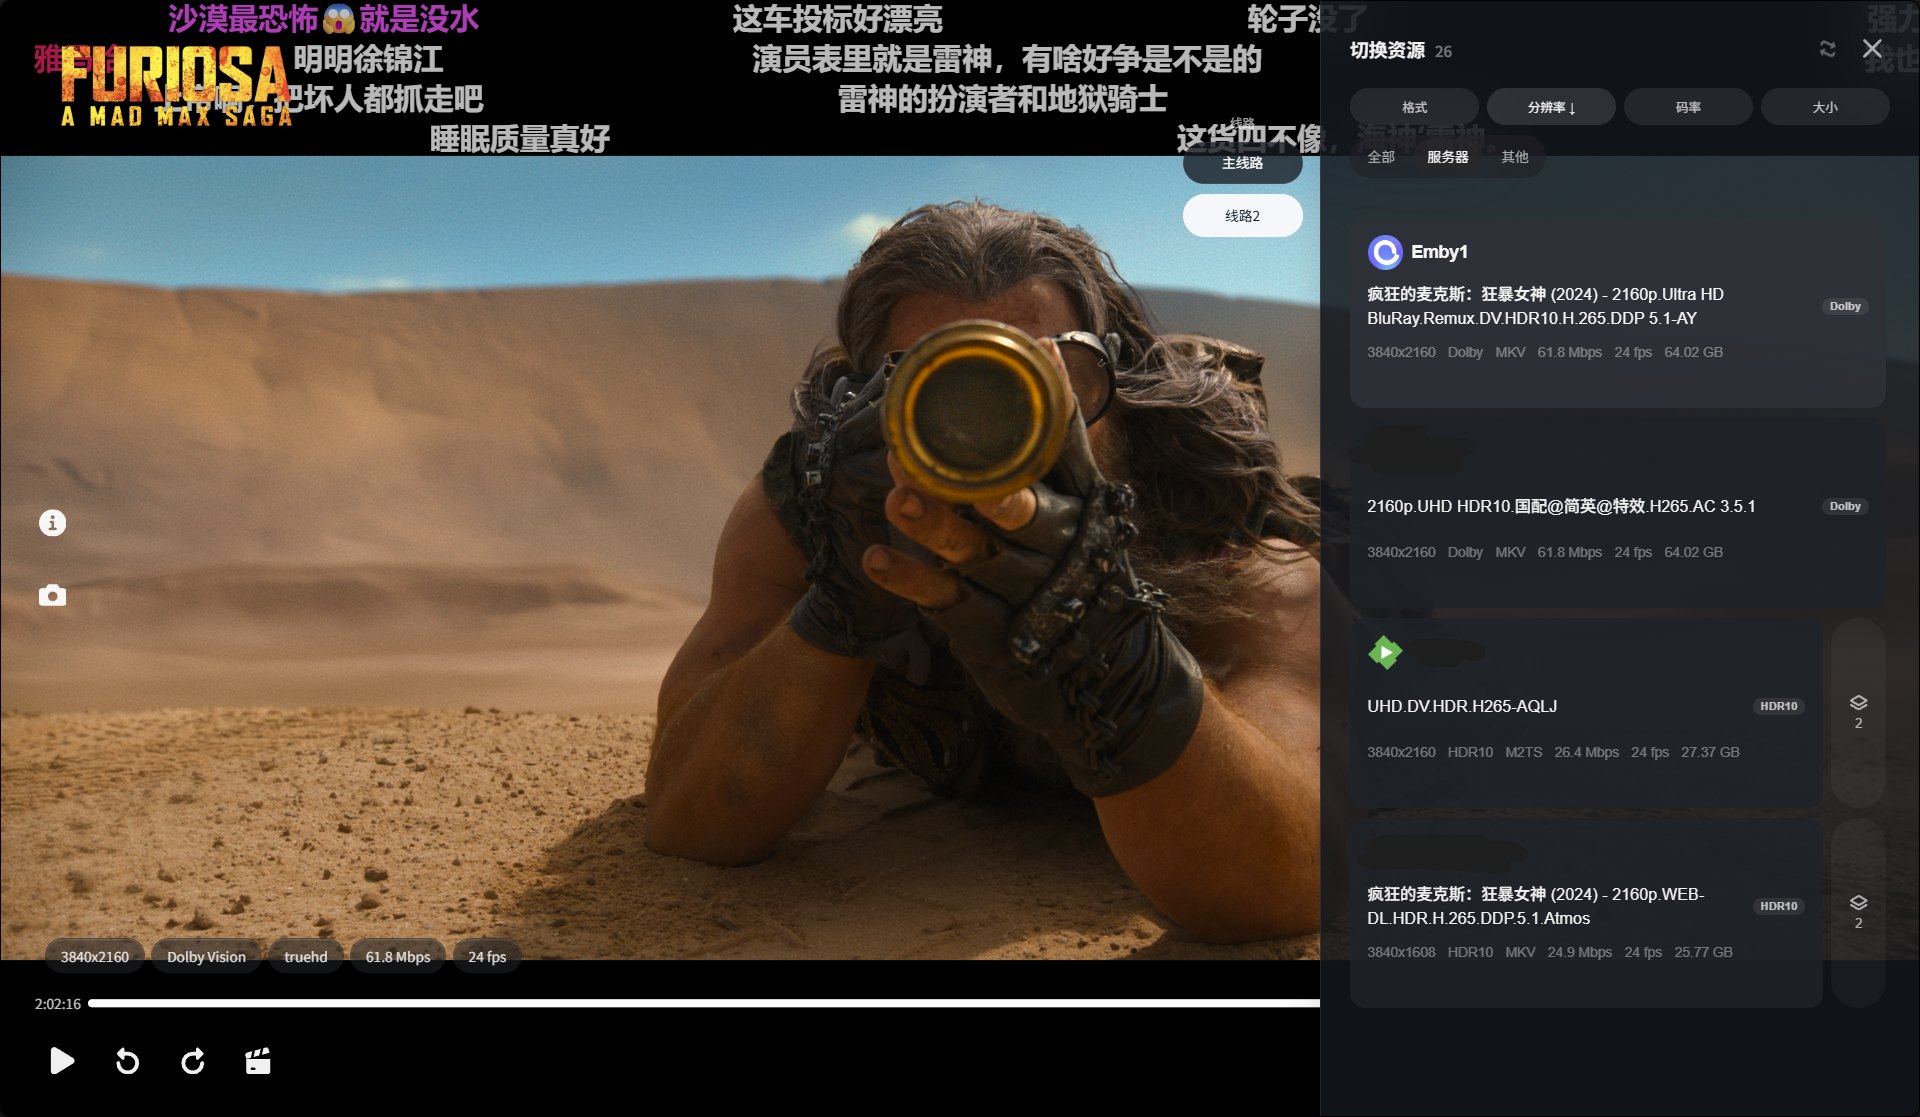Select the Emby1 BluRay Remux resource

[1617, 314]
